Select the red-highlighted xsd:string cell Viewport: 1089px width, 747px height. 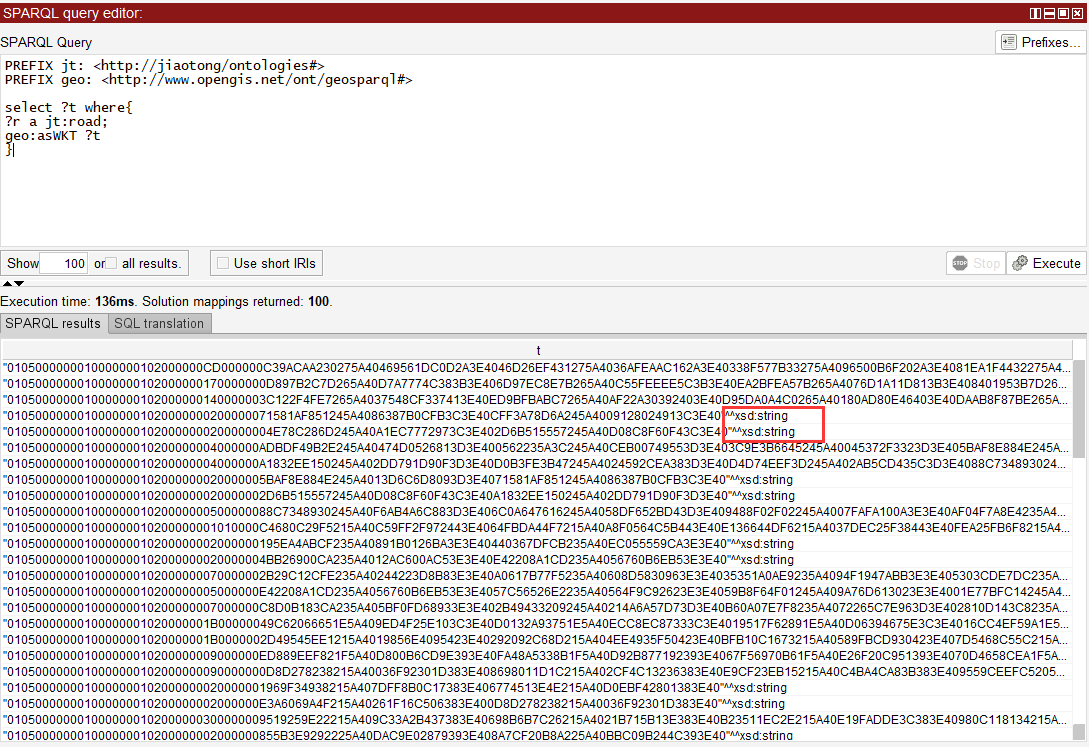[772, 424]
